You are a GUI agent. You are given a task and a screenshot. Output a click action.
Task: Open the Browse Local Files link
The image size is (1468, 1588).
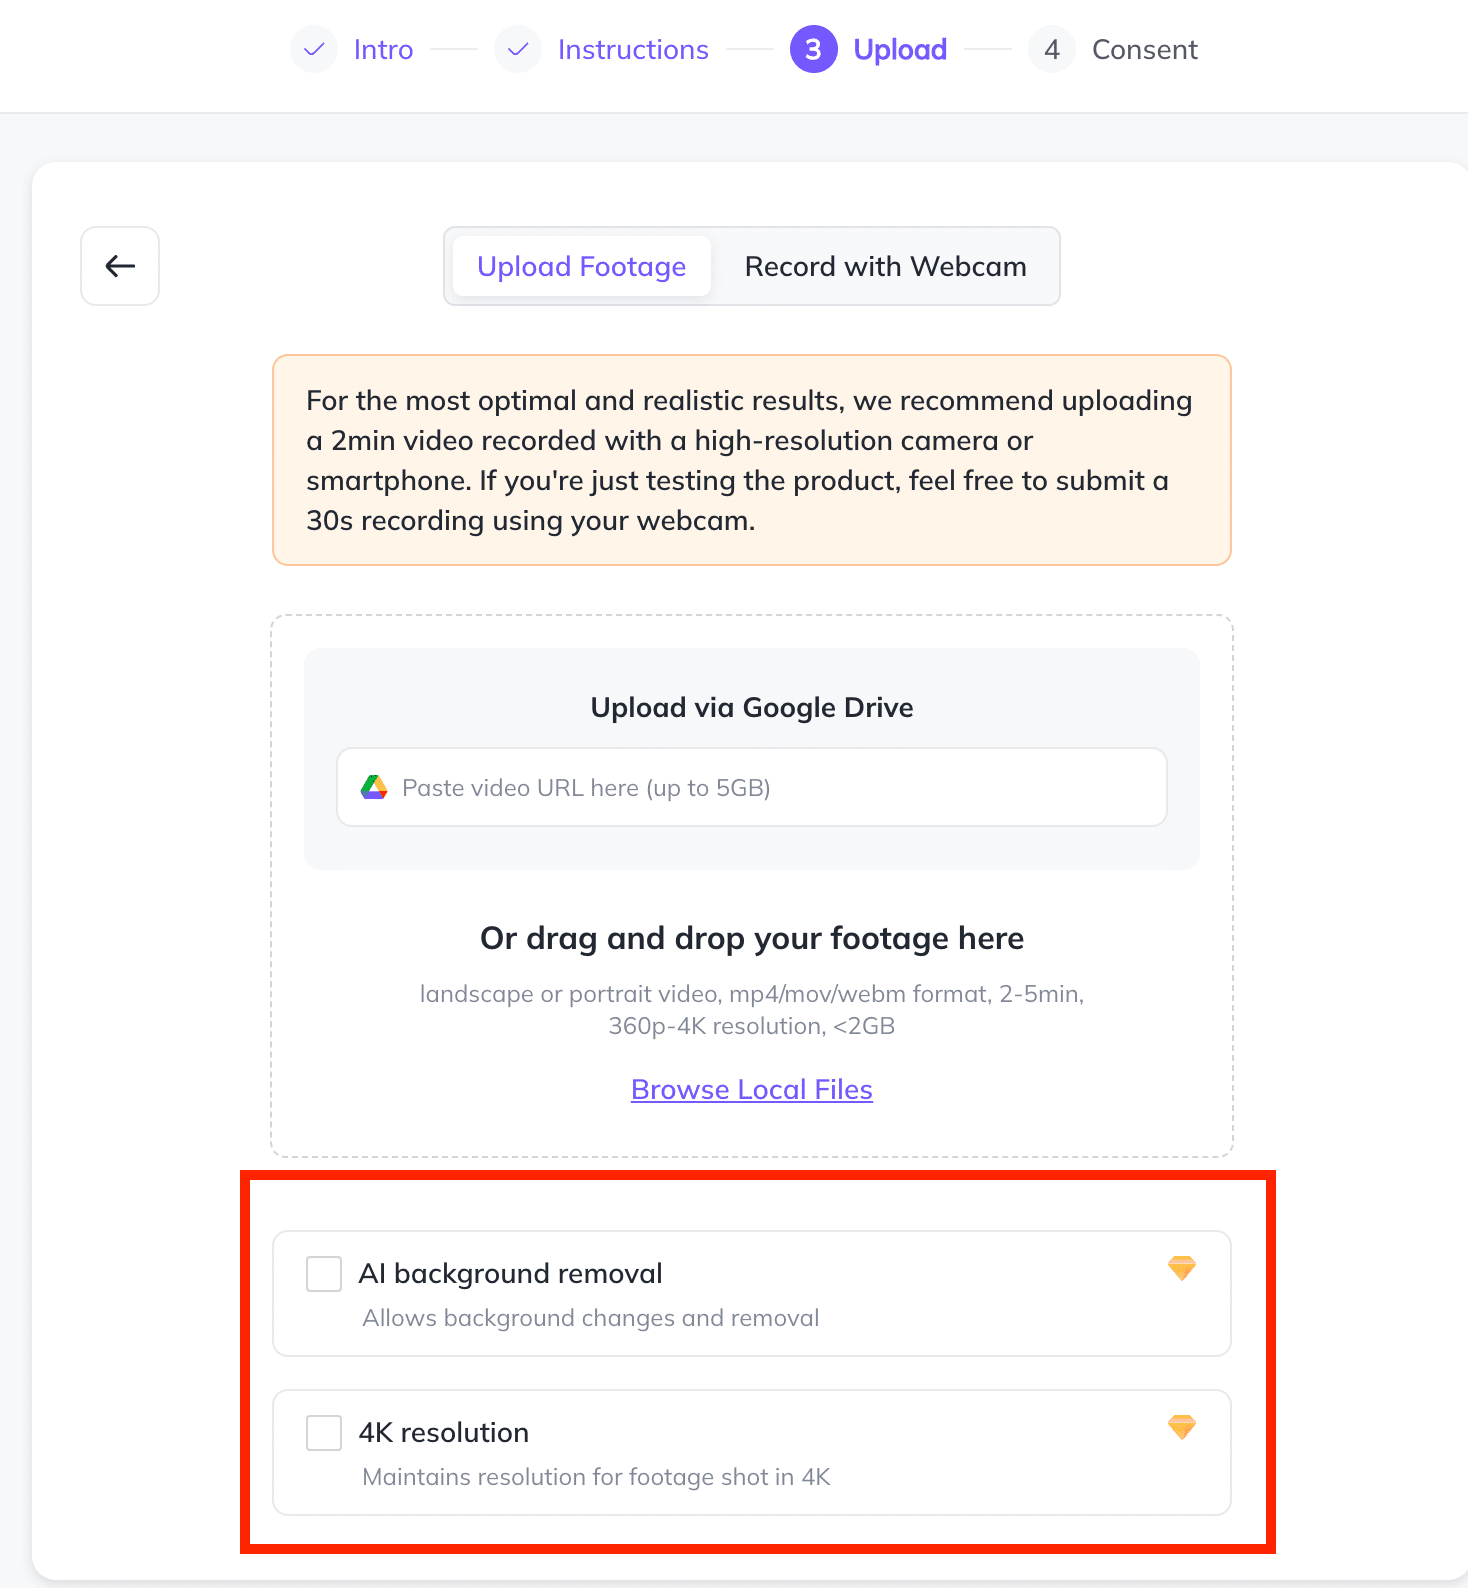(x=752, y=1090)
